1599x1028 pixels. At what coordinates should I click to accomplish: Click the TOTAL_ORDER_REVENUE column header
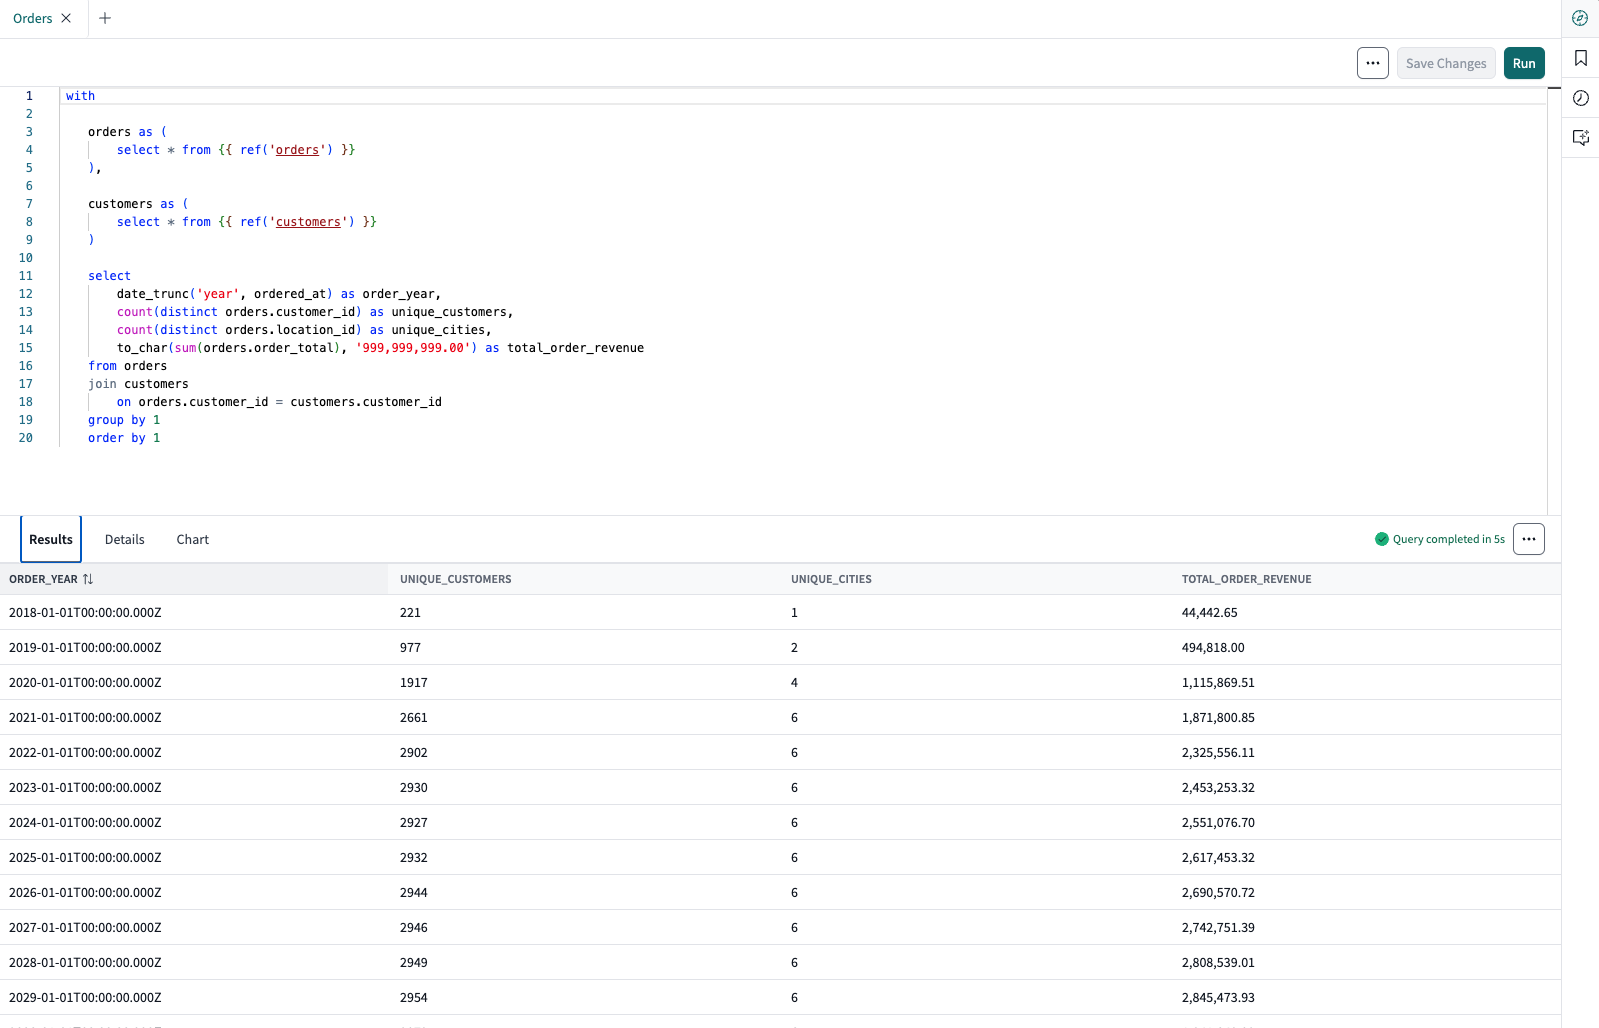[1246, 579]
